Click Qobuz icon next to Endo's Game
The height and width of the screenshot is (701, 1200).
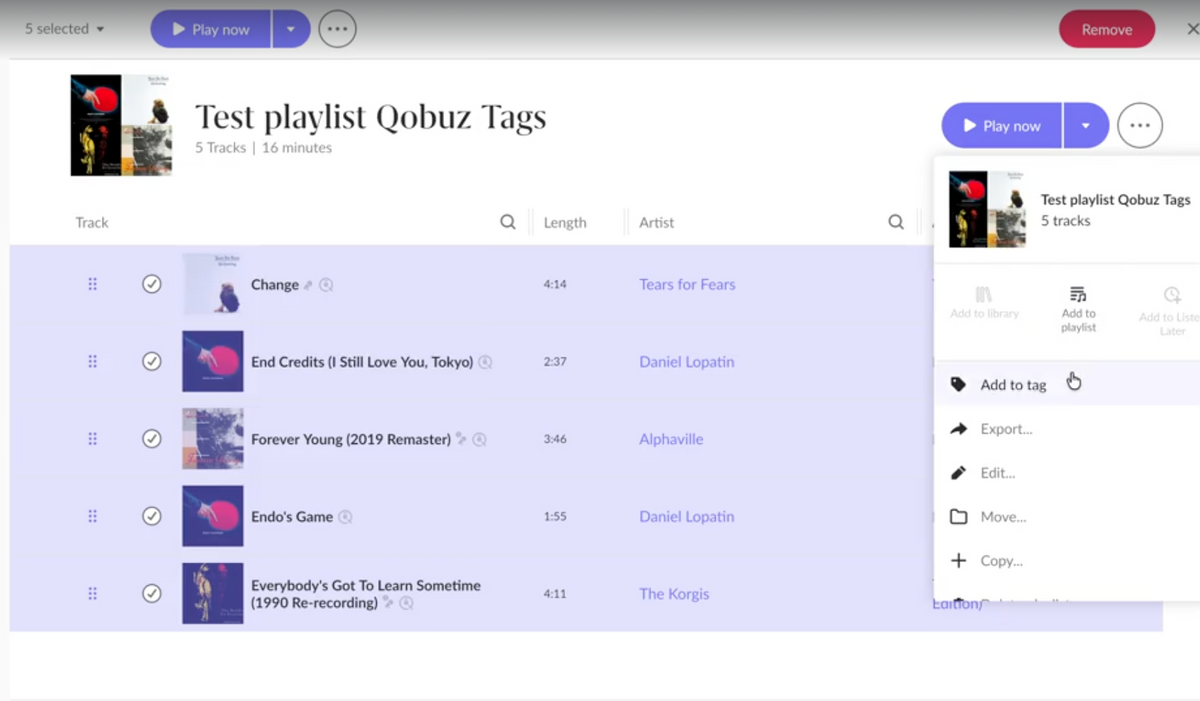(x=345, y=517)
